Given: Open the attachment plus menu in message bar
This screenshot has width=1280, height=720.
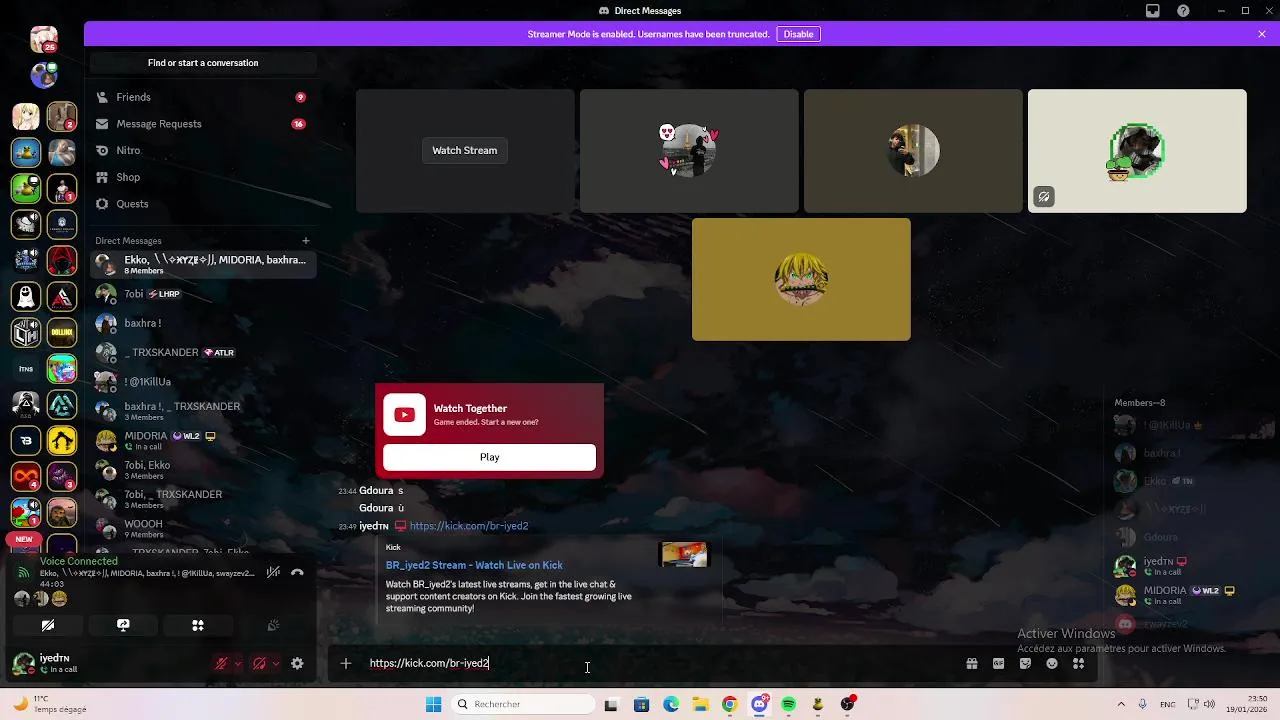Looking at the screenshot, I should [x=346, y=663].
